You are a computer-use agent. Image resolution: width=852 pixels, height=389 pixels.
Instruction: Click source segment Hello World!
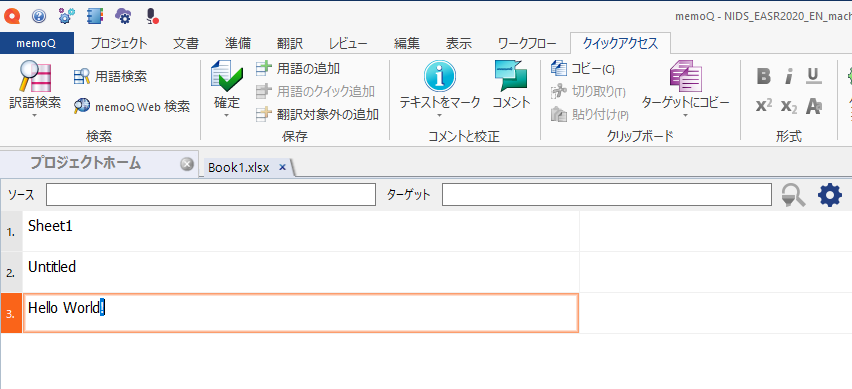coord(300,312)
